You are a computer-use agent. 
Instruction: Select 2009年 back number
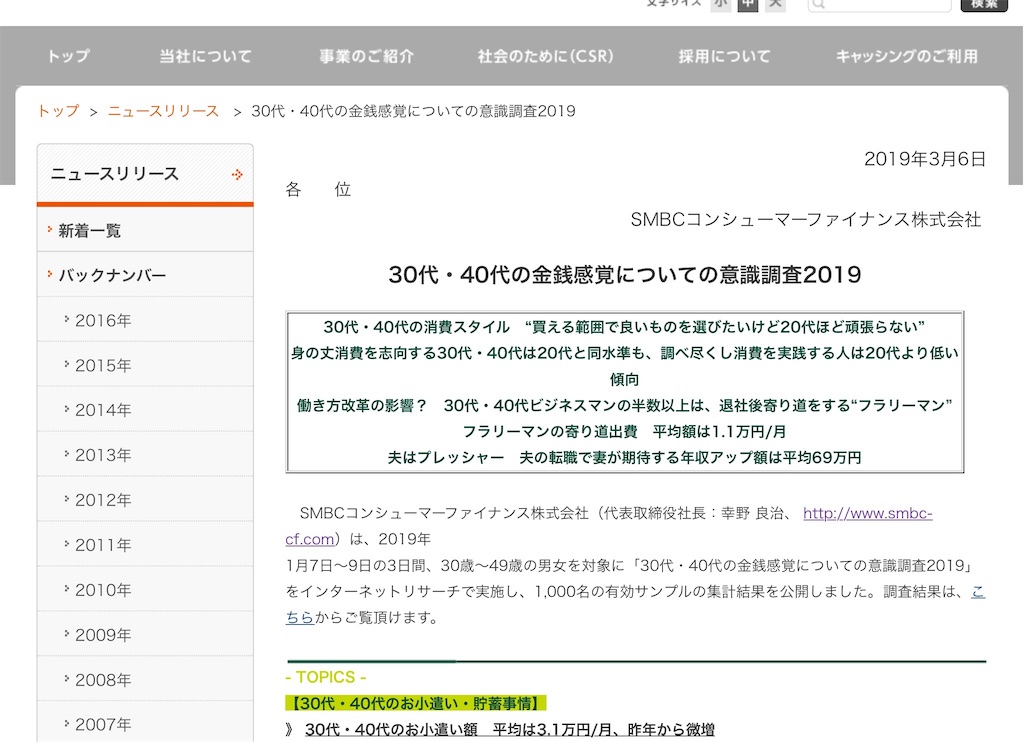[145, 635]
